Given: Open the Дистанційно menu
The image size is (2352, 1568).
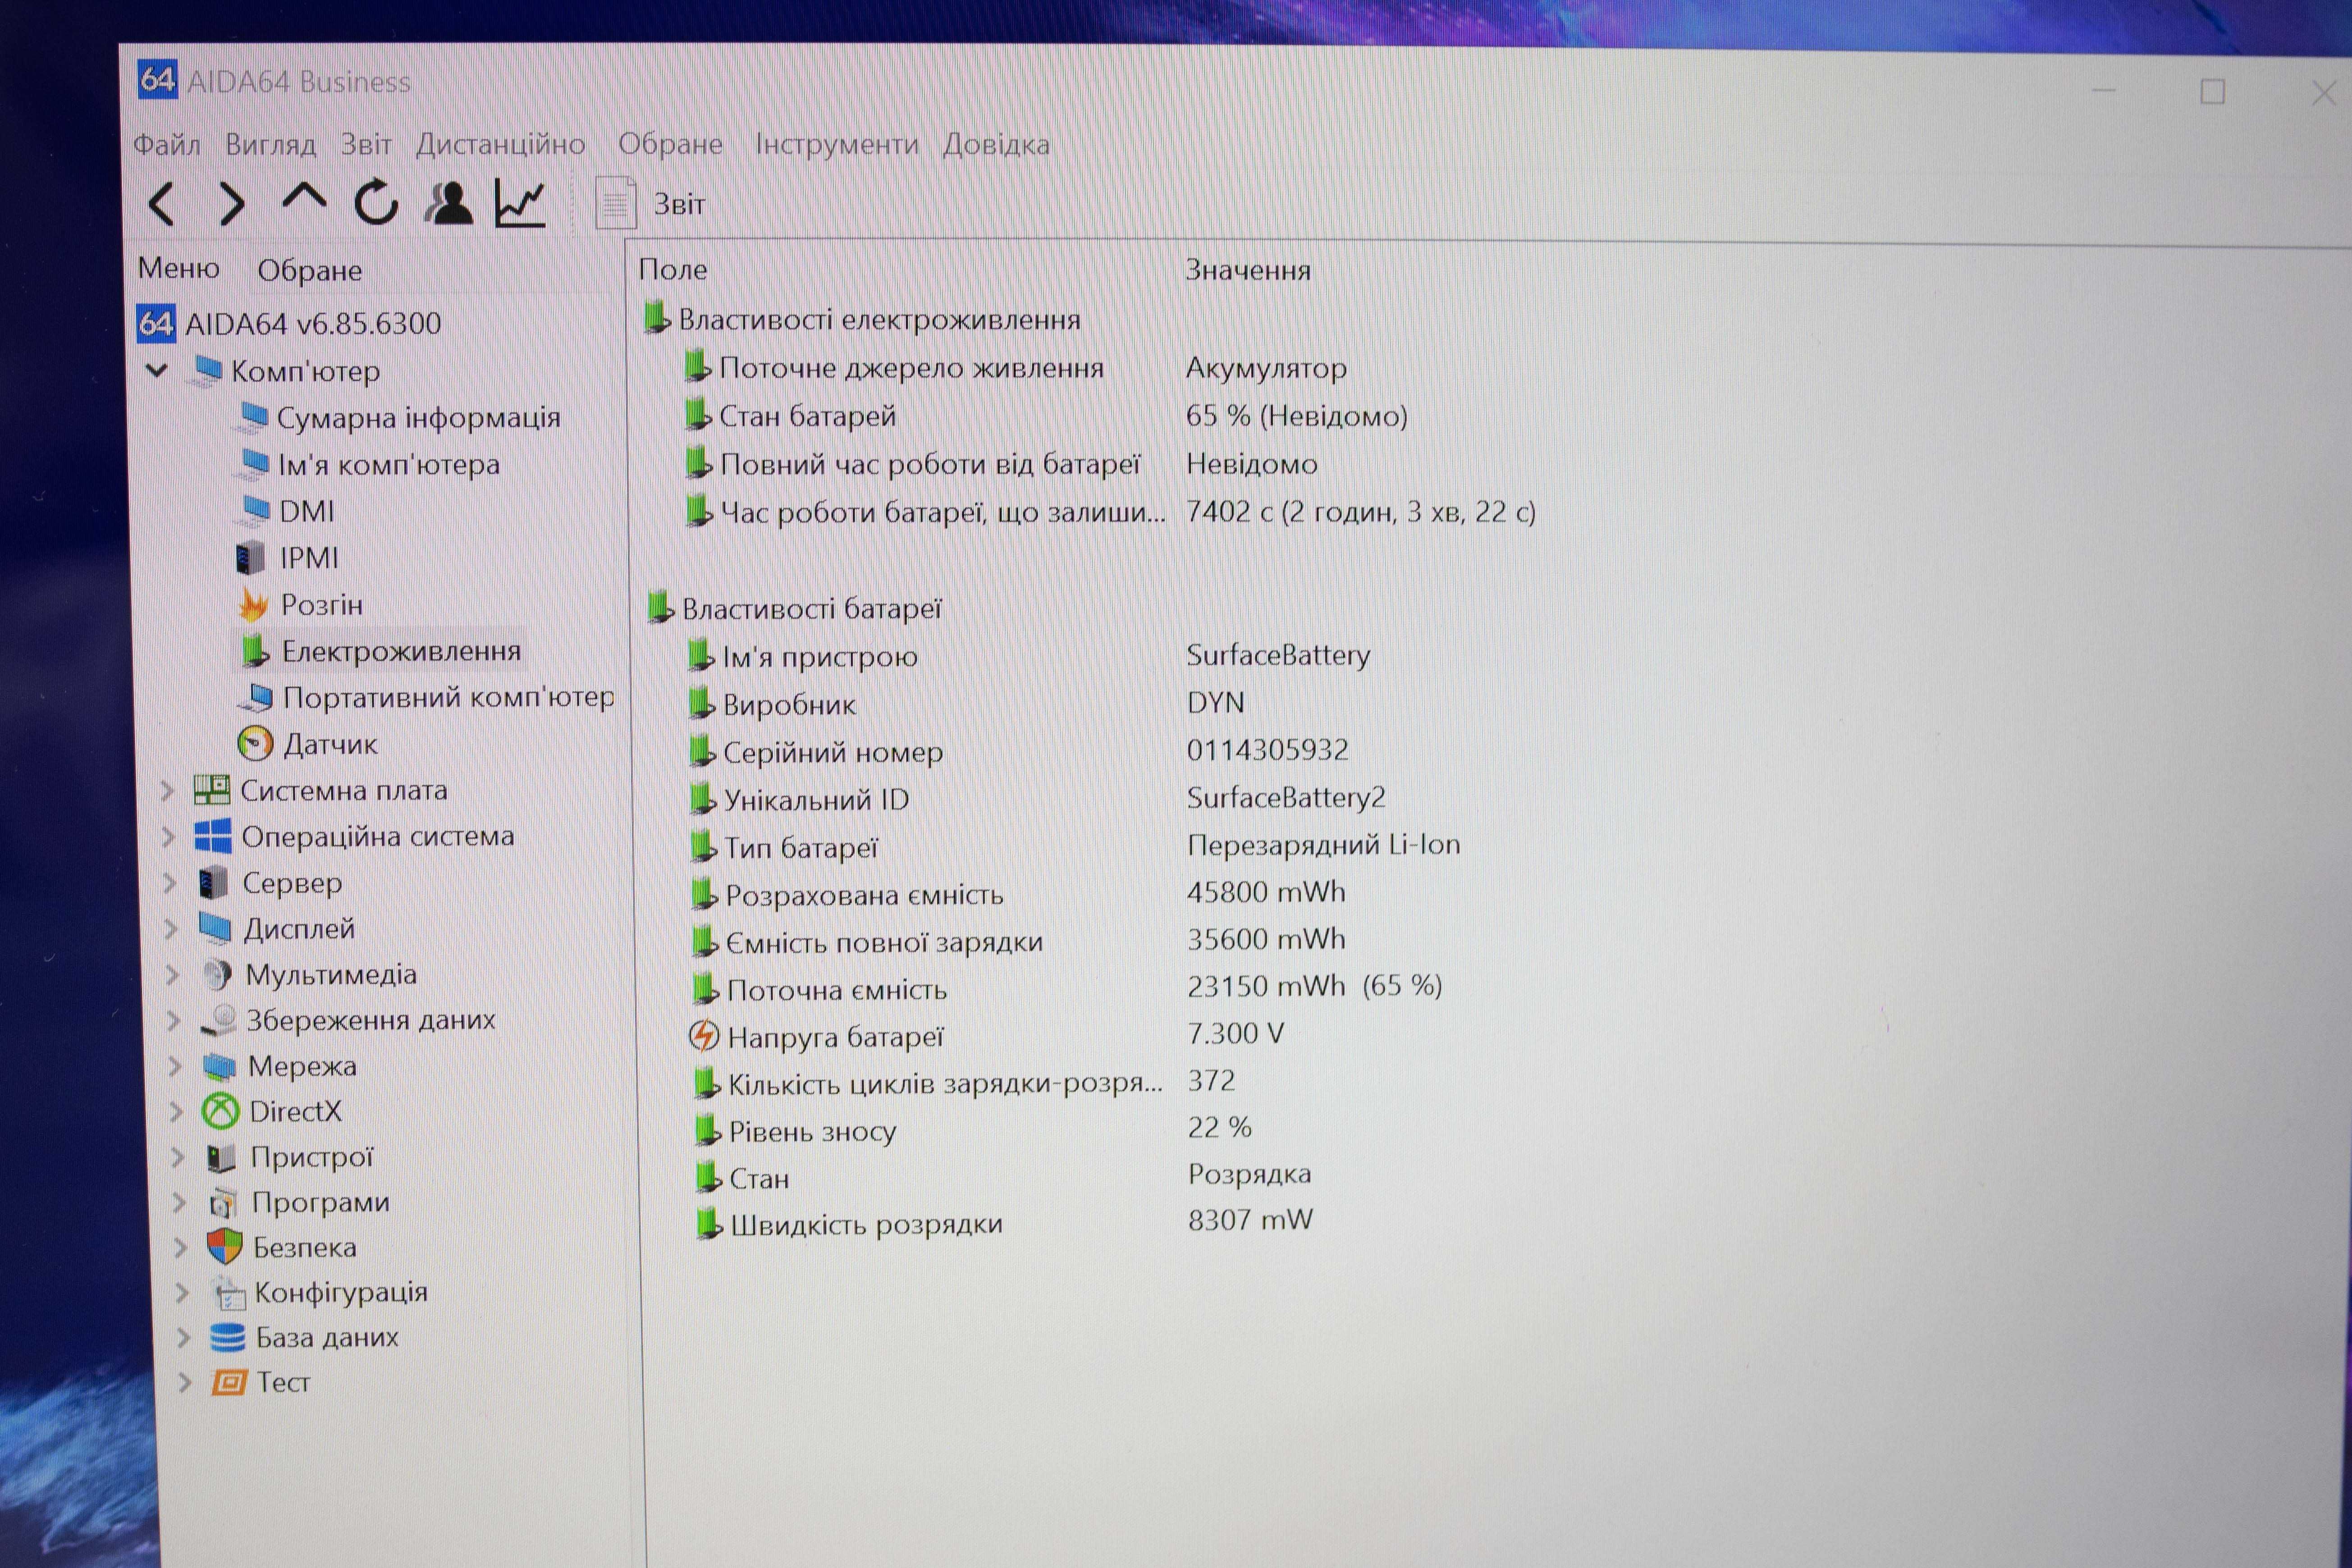Looking at the screenshot, I should point(500,144).
